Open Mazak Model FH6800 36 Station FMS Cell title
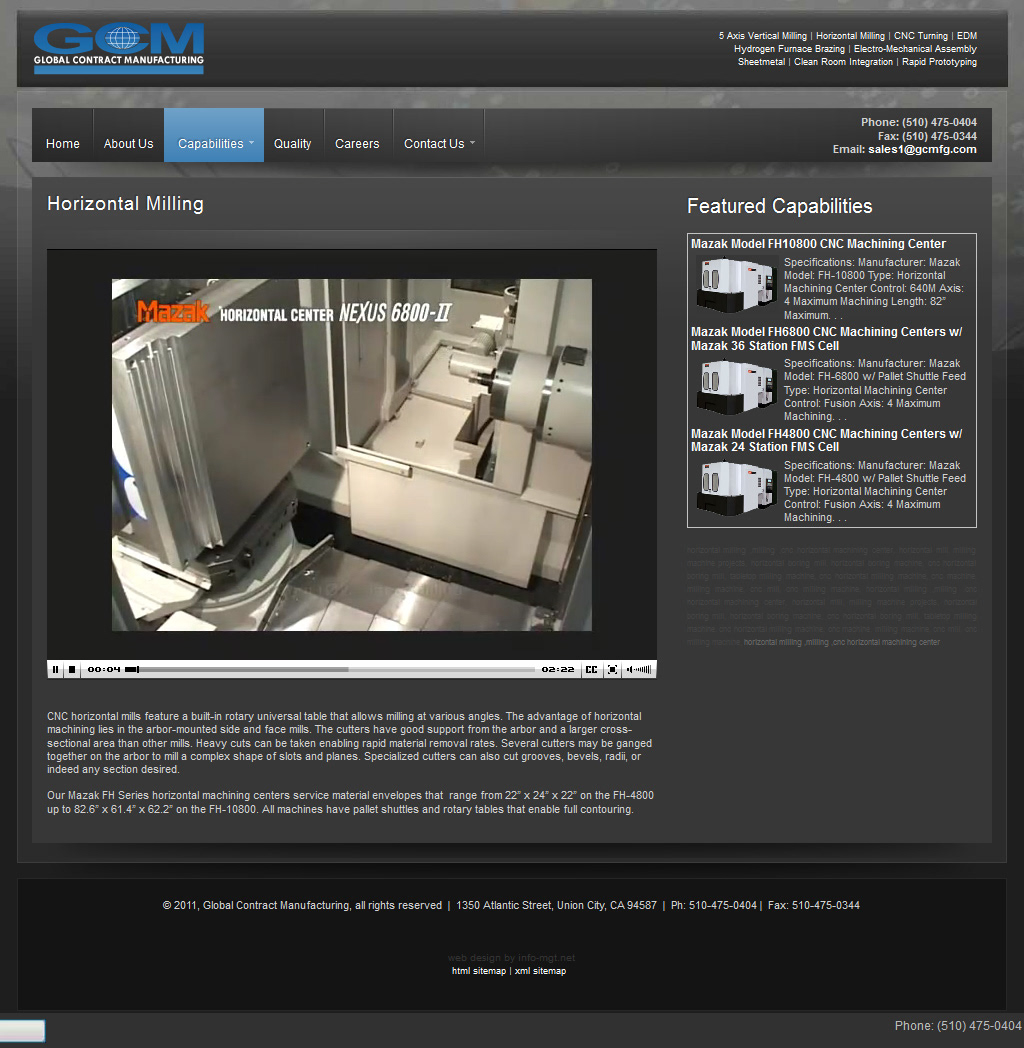 click(x=826, y=339)
